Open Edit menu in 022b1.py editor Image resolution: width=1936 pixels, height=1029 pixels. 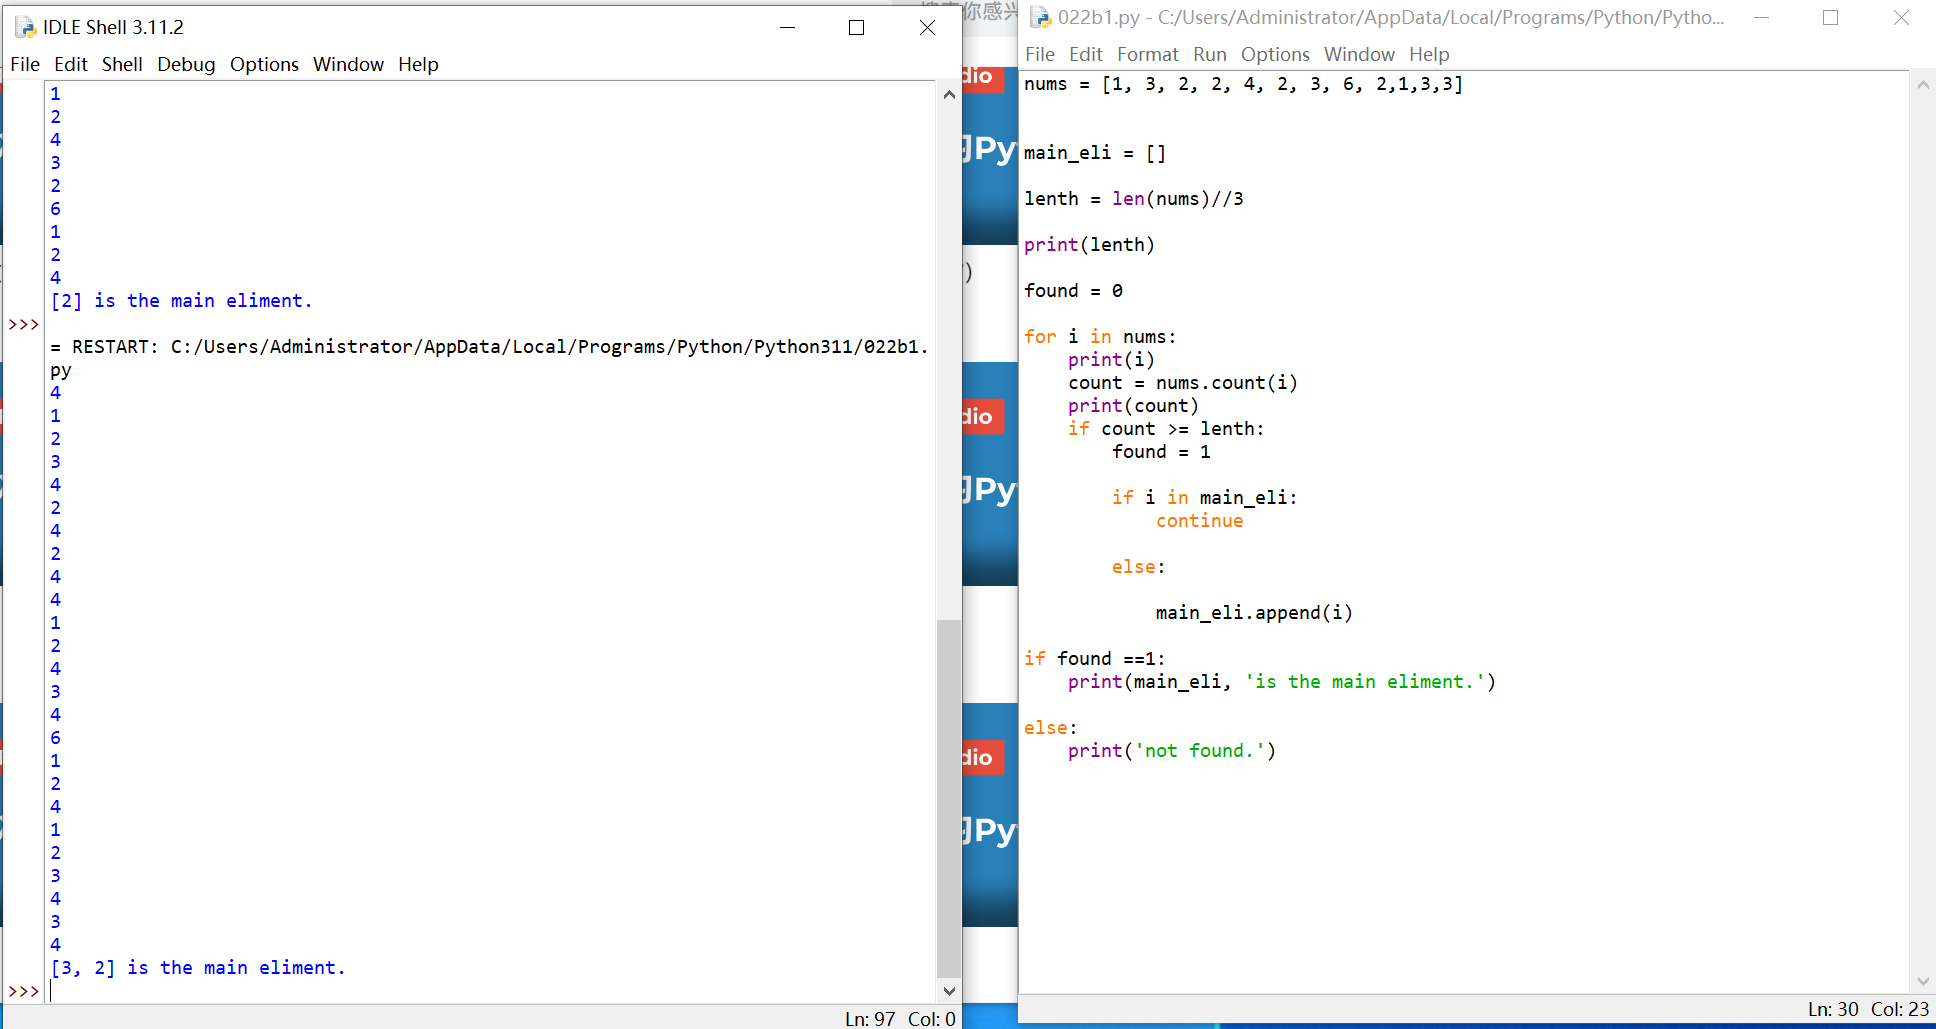[1086, 54]
